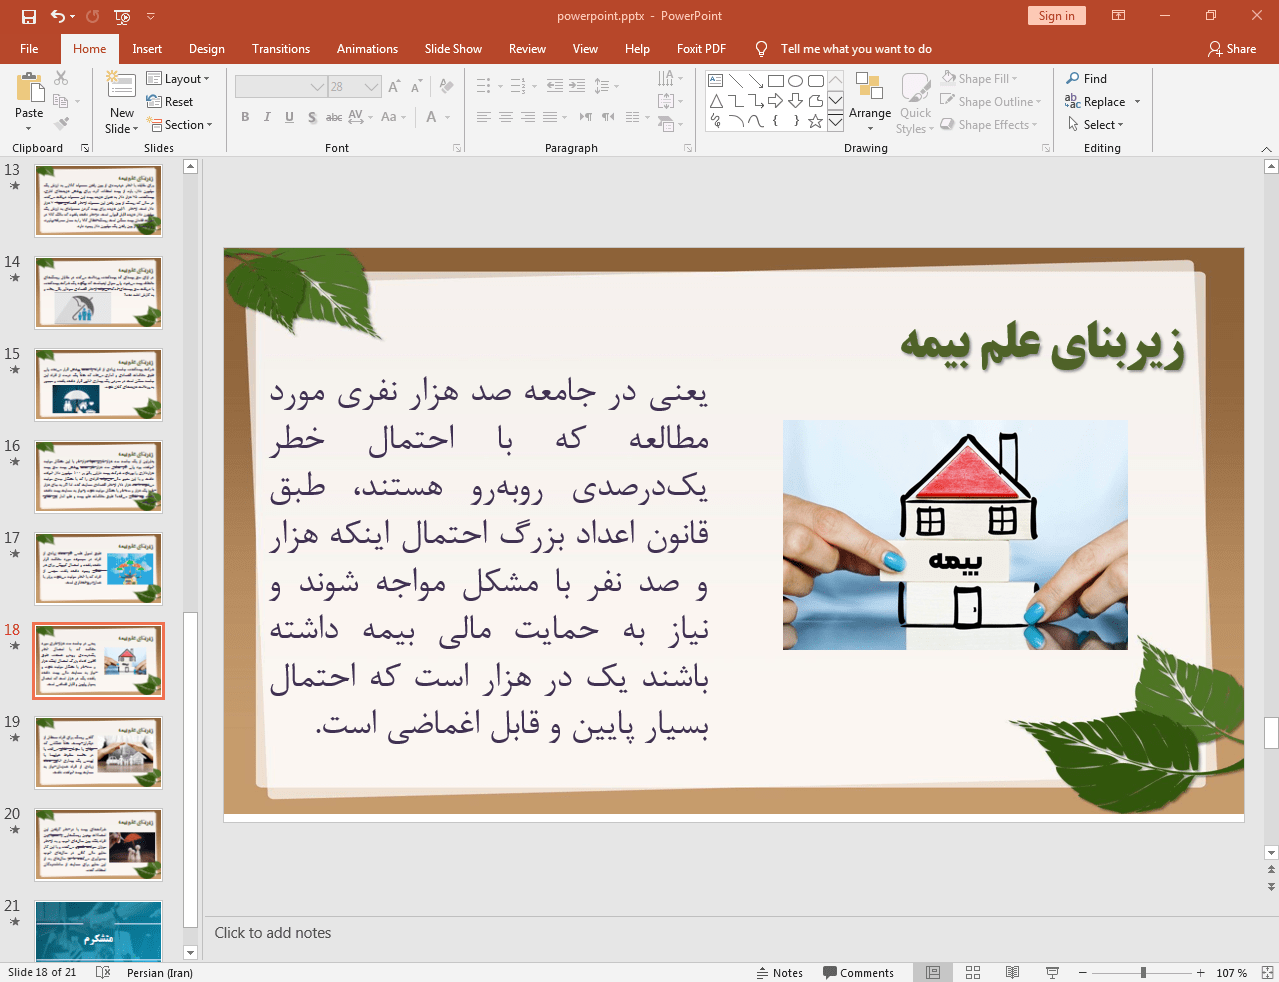Click the Increase List Level indent icon
Viewport: 1279px width, 982px height.
pos(577,86)
